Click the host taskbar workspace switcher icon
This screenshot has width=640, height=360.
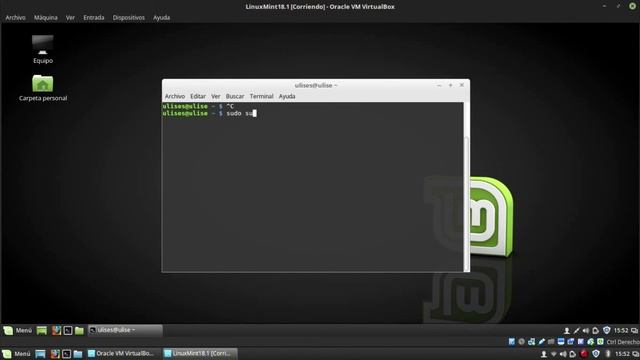click(x=635, y=354)
